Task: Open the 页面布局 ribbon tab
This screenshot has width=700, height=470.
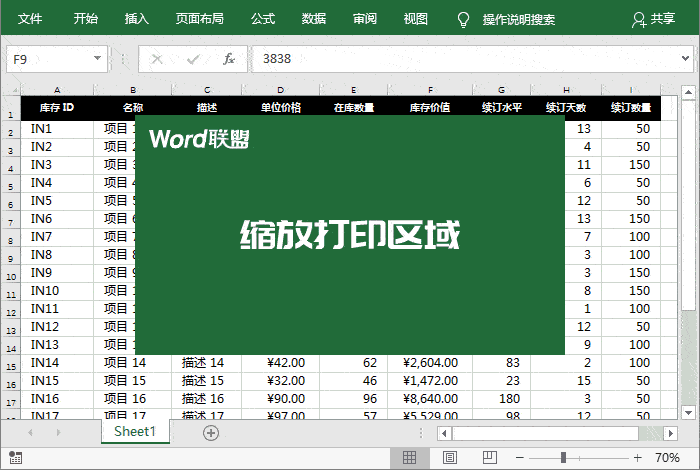Action: (200, 19)
